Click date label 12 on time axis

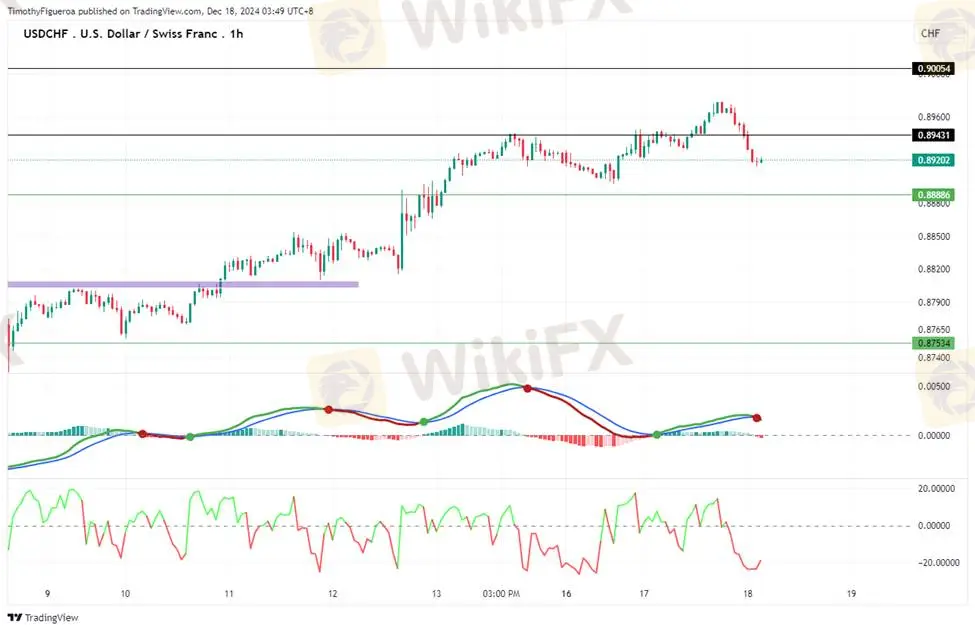pyautogui.click(x=333, y=594)
